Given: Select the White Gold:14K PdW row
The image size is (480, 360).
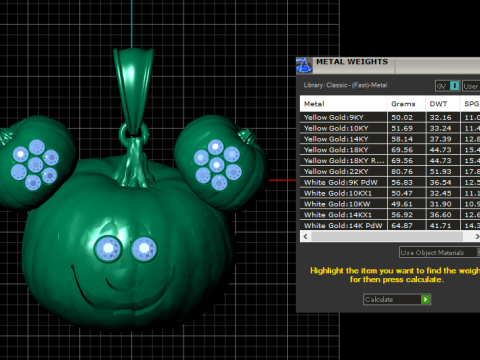Looking at the screenshot, I should click(390, 225).
